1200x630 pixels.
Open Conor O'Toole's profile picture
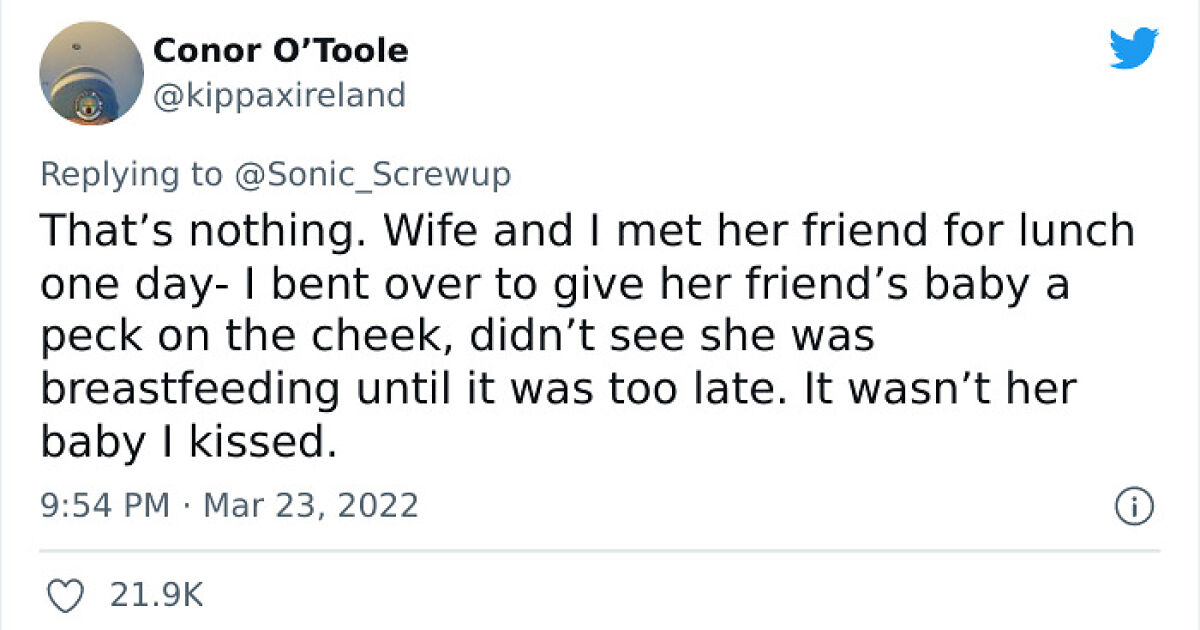(x=91, y=74)
